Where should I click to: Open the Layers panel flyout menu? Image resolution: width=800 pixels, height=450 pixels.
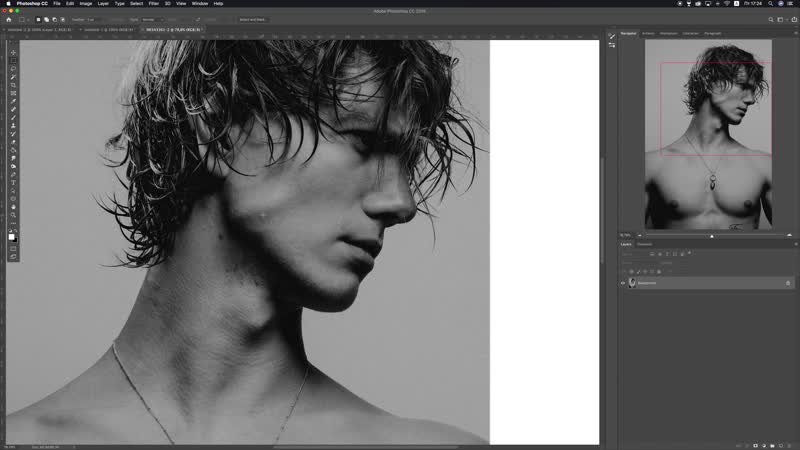coord(794,244)
